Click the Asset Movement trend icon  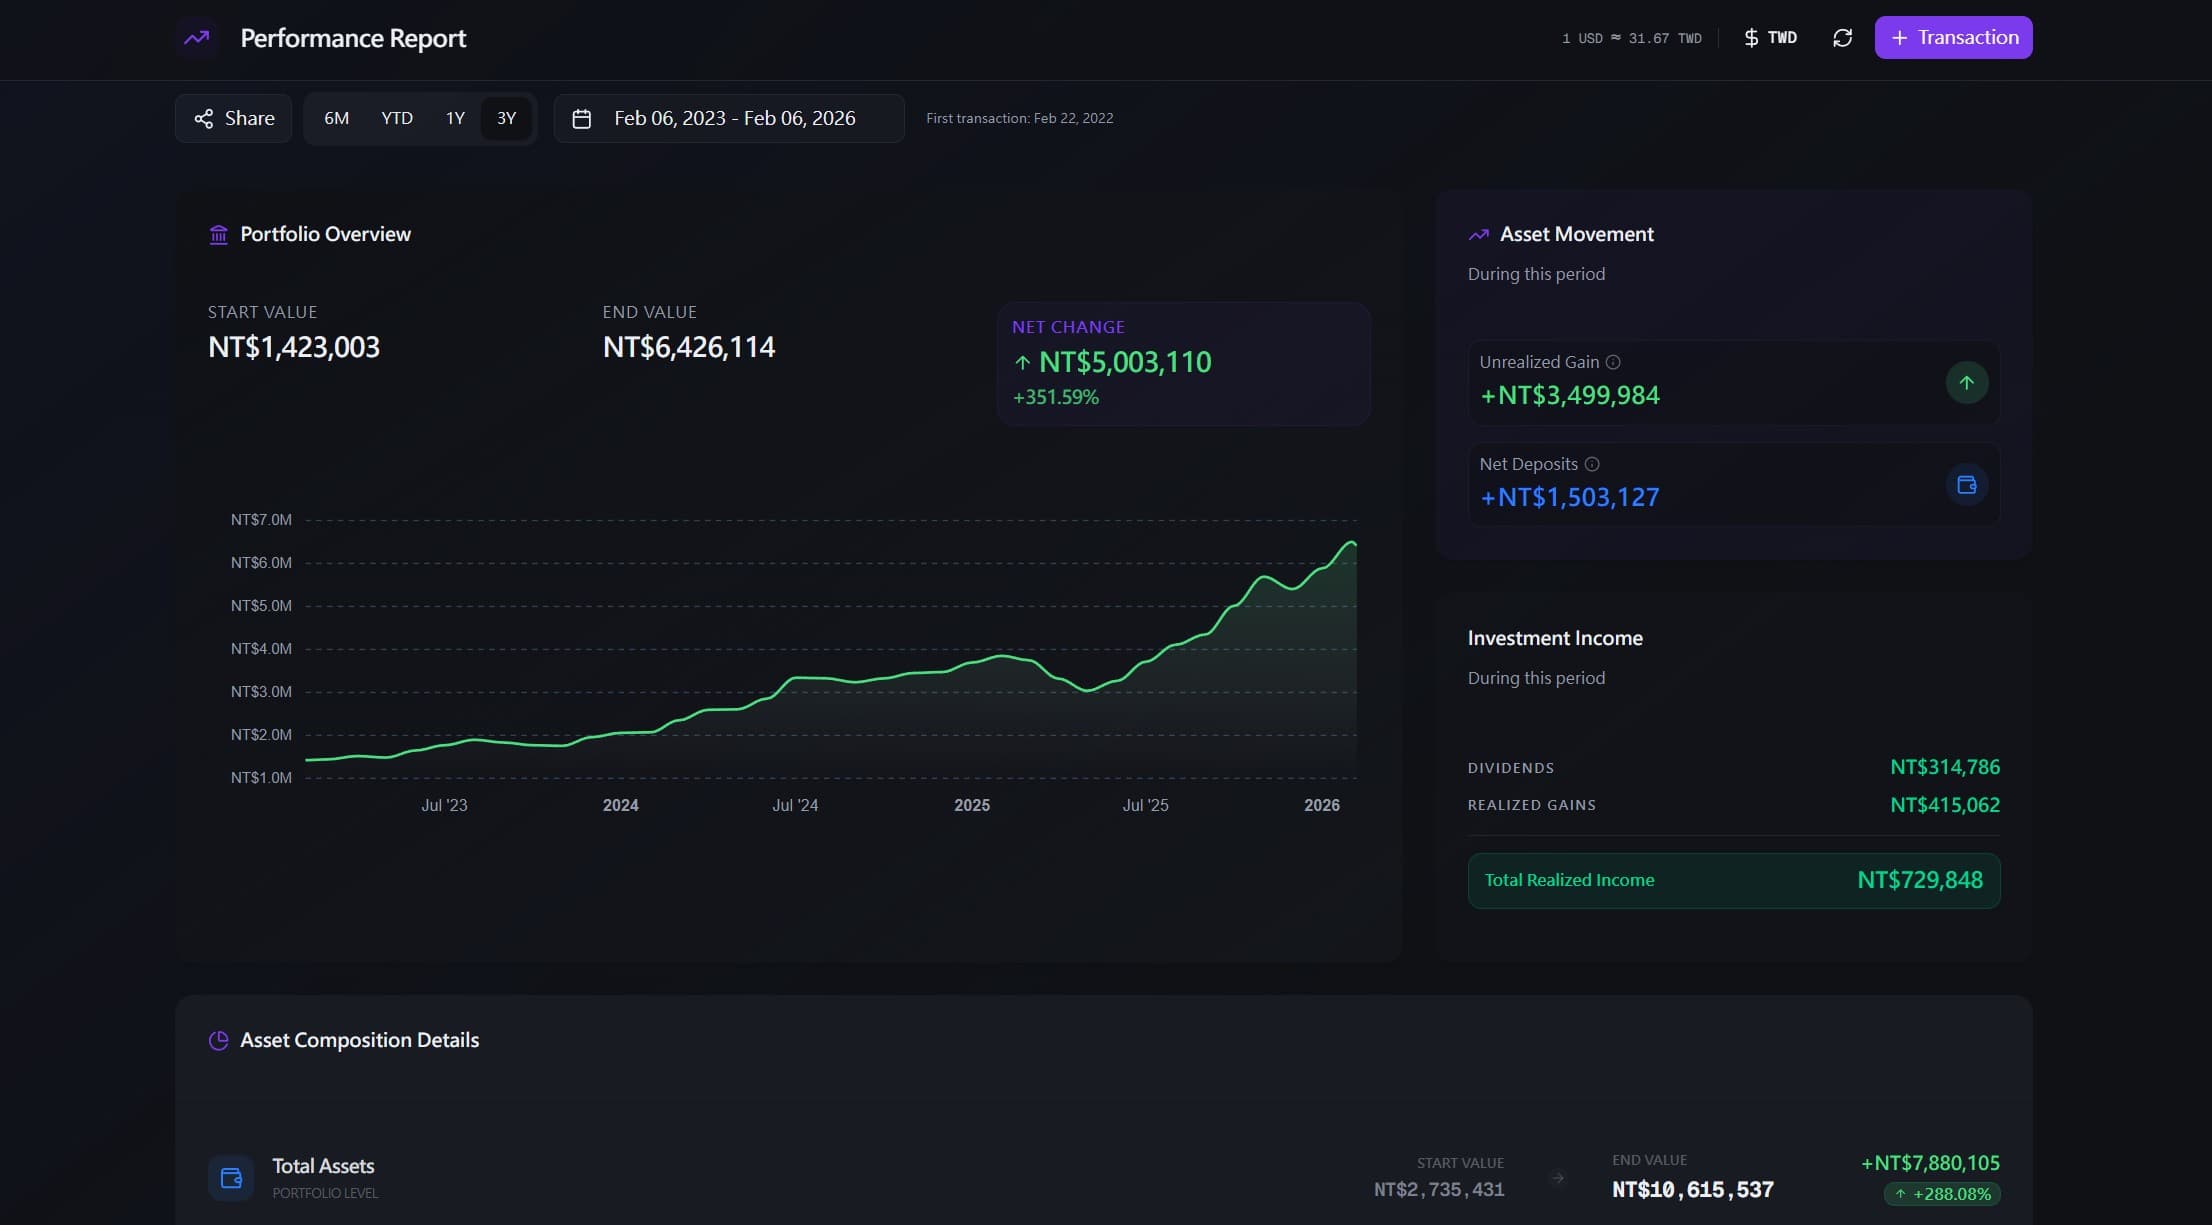tap(1478, 234)
